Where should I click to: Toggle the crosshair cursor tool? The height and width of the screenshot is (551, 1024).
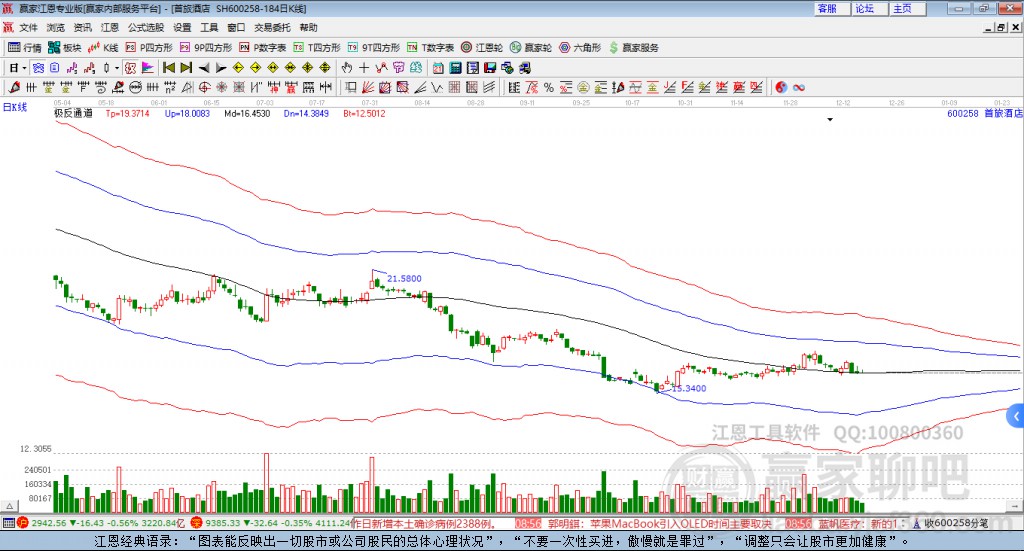tap(364, 68)
